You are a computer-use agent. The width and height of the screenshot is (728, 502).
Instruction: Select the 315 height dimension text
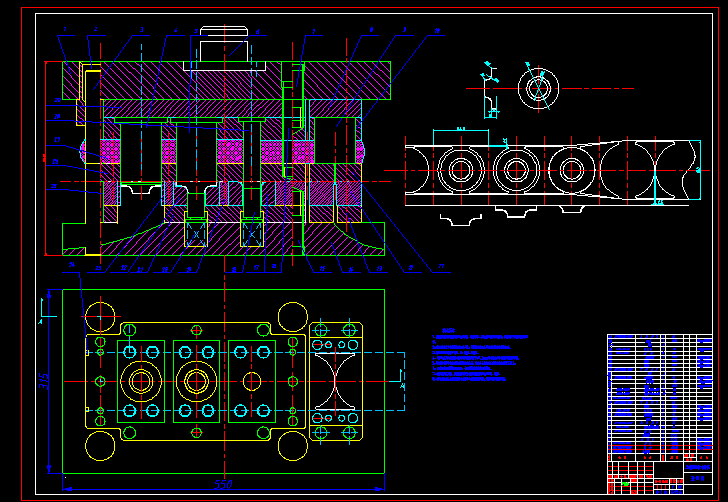pos(43,381)
